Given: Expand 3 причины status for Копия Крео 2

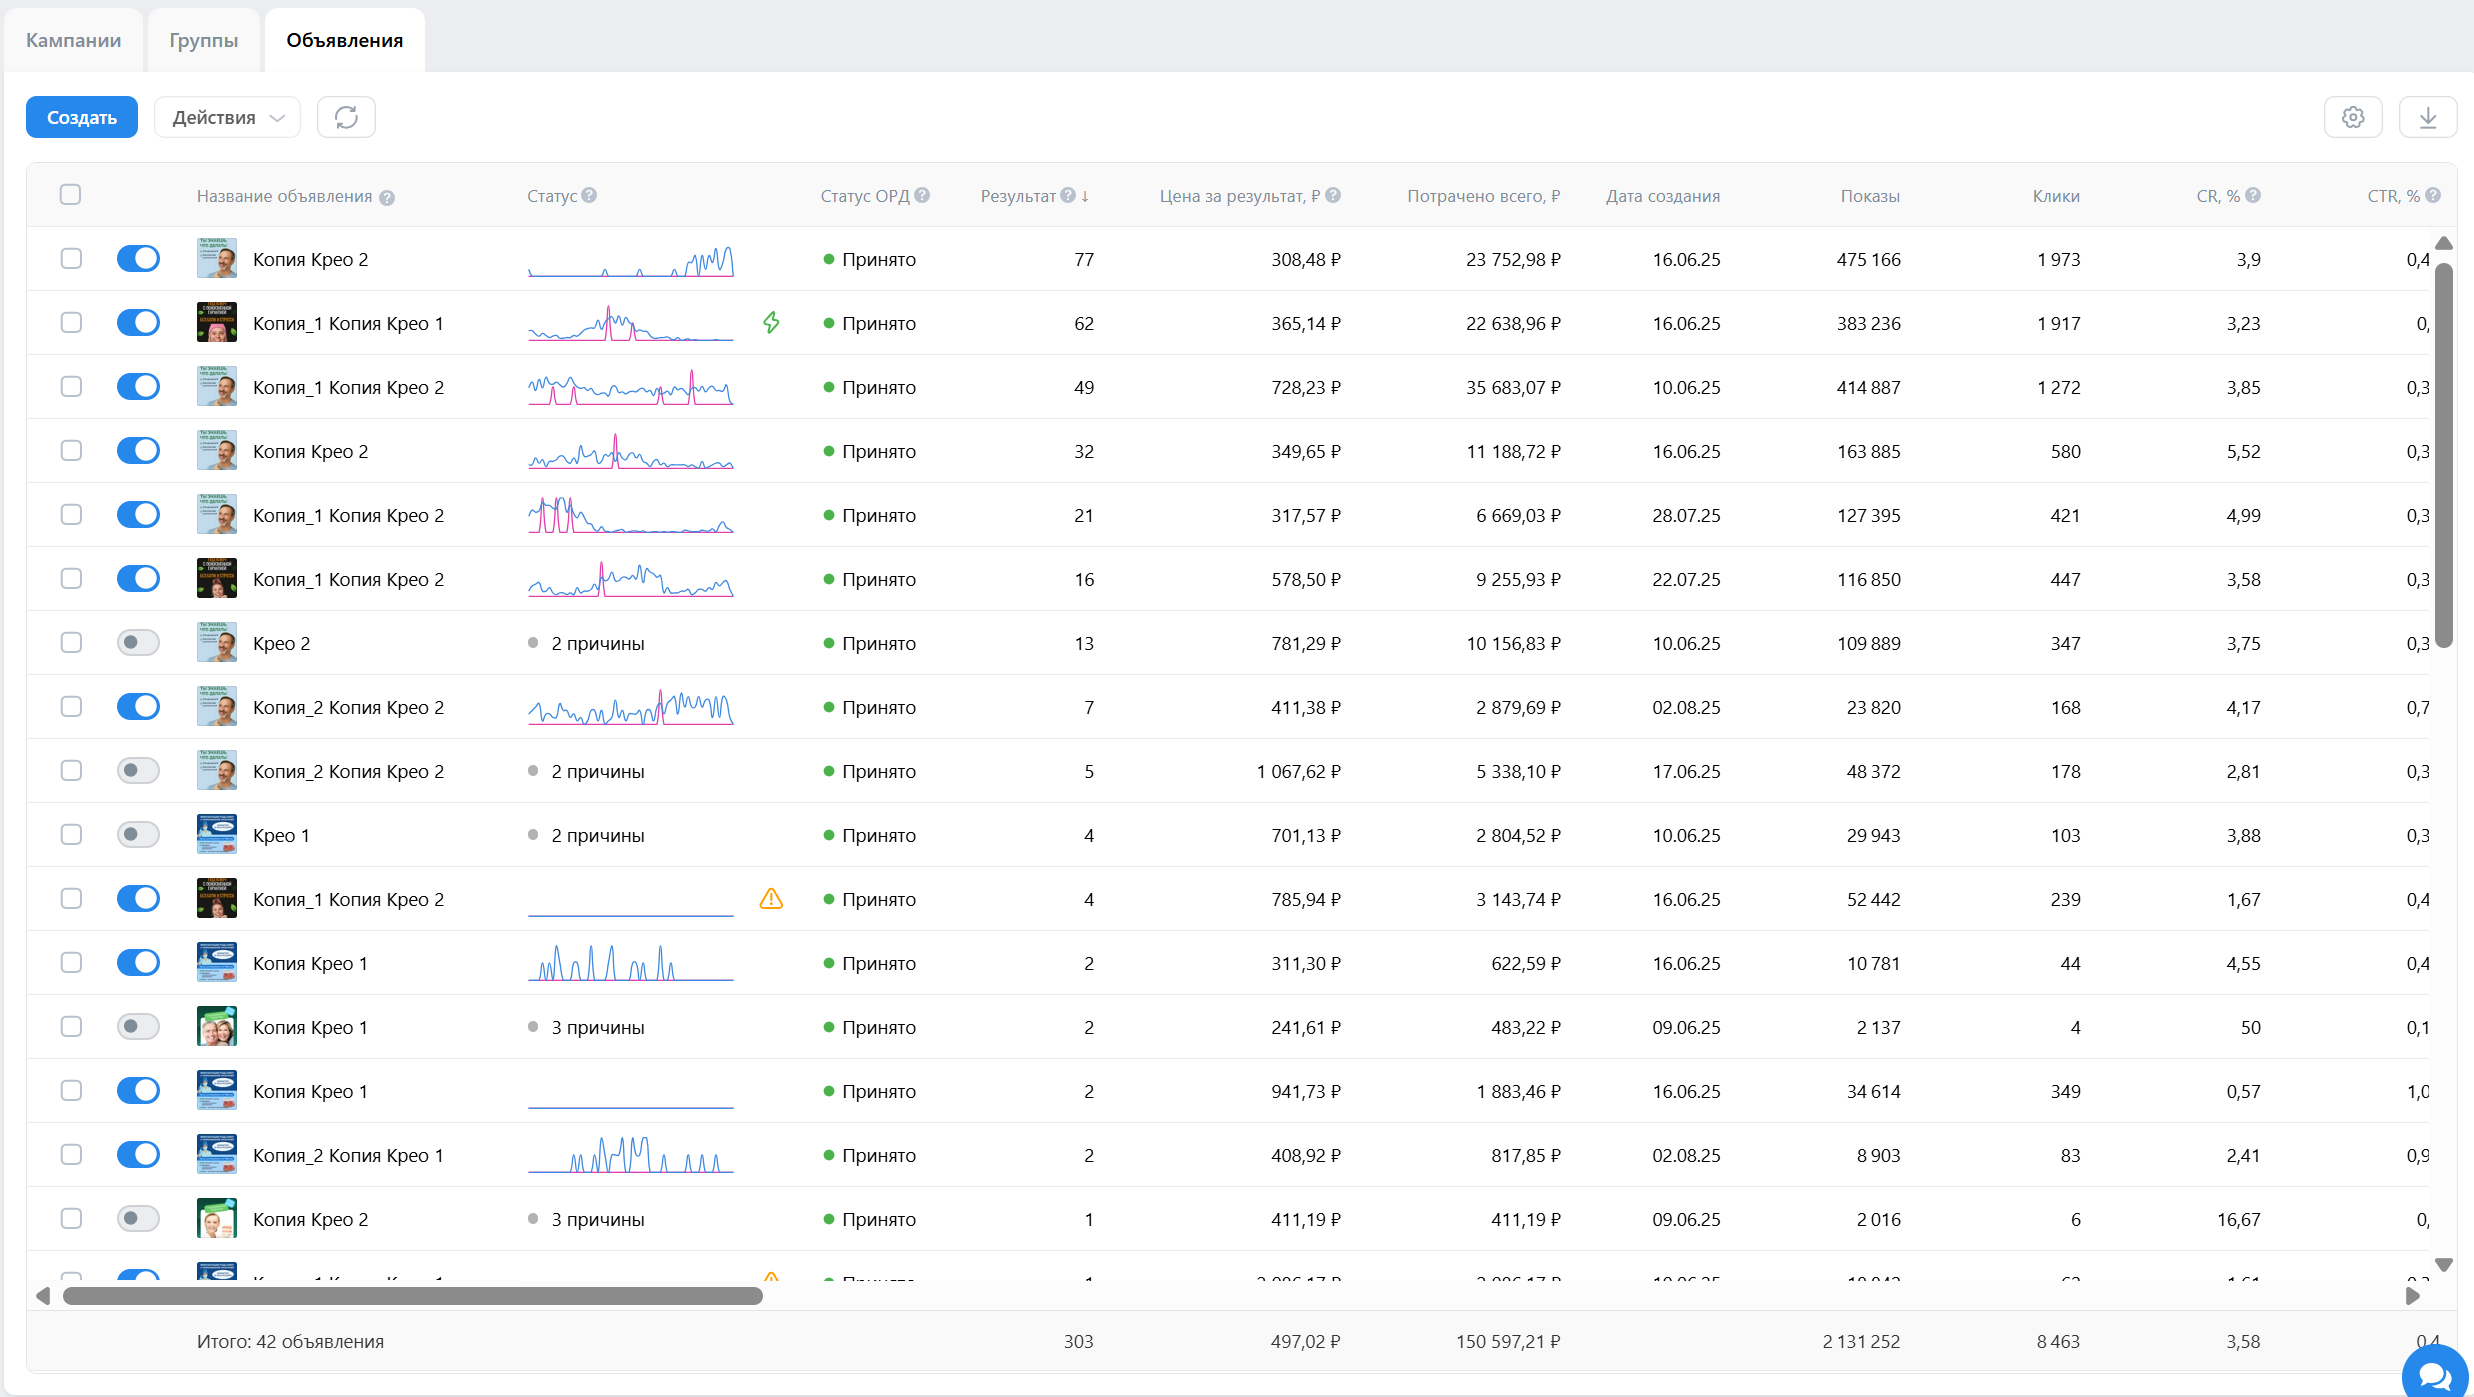Looking at the screenshot, I should (x=597, y=1219).
